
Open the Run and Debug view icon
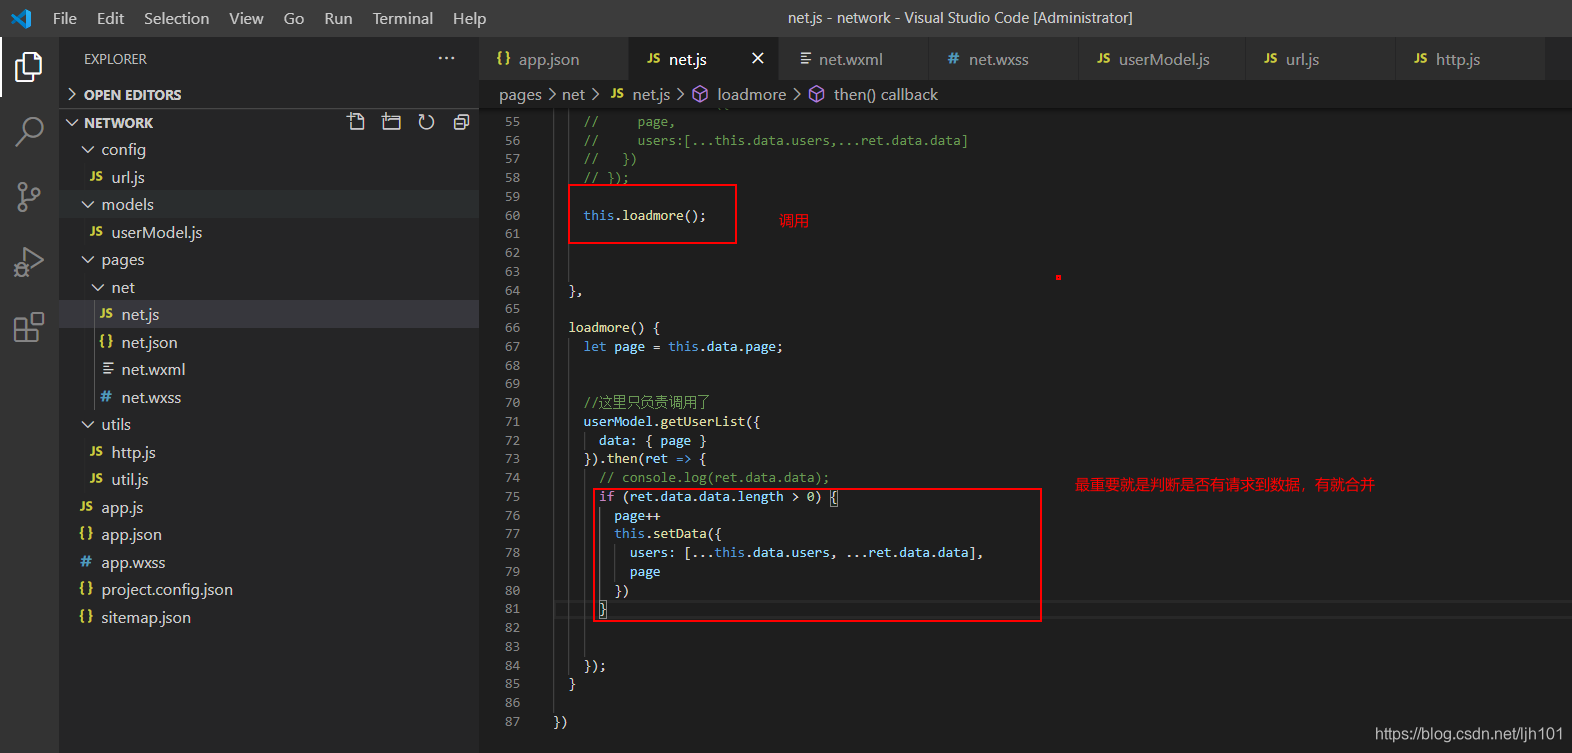(29, 262)
